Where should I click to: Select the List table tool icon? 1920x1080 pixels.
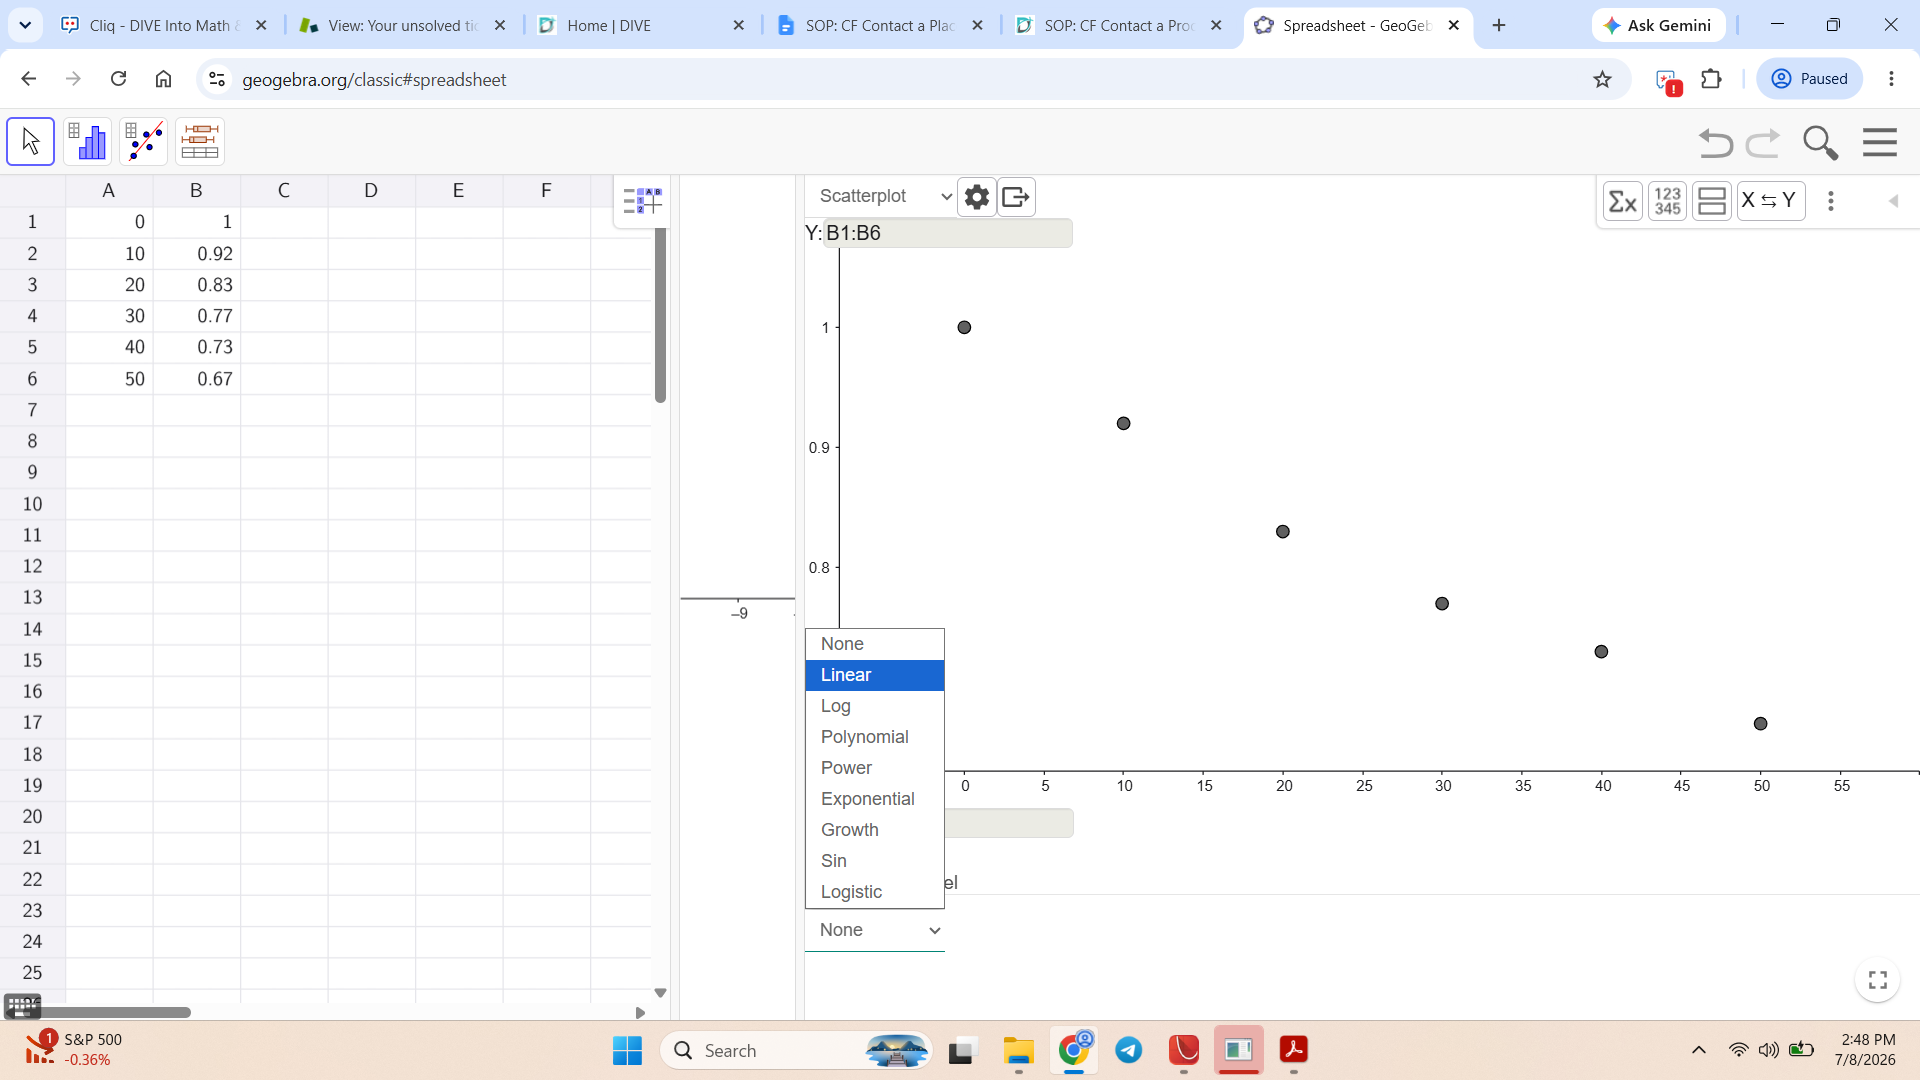click(199, 141)
